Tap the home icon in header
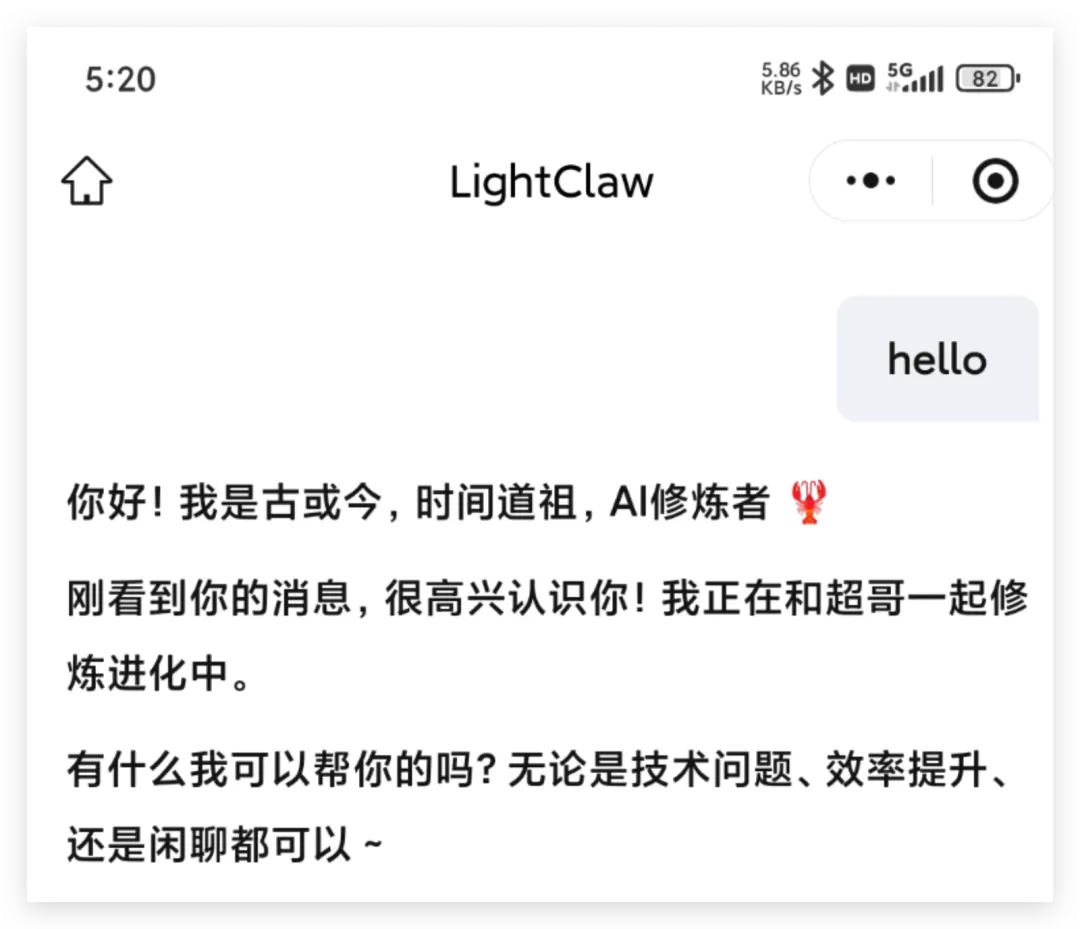This screenshot has height=929, width=1080. [x=87, y=181]
